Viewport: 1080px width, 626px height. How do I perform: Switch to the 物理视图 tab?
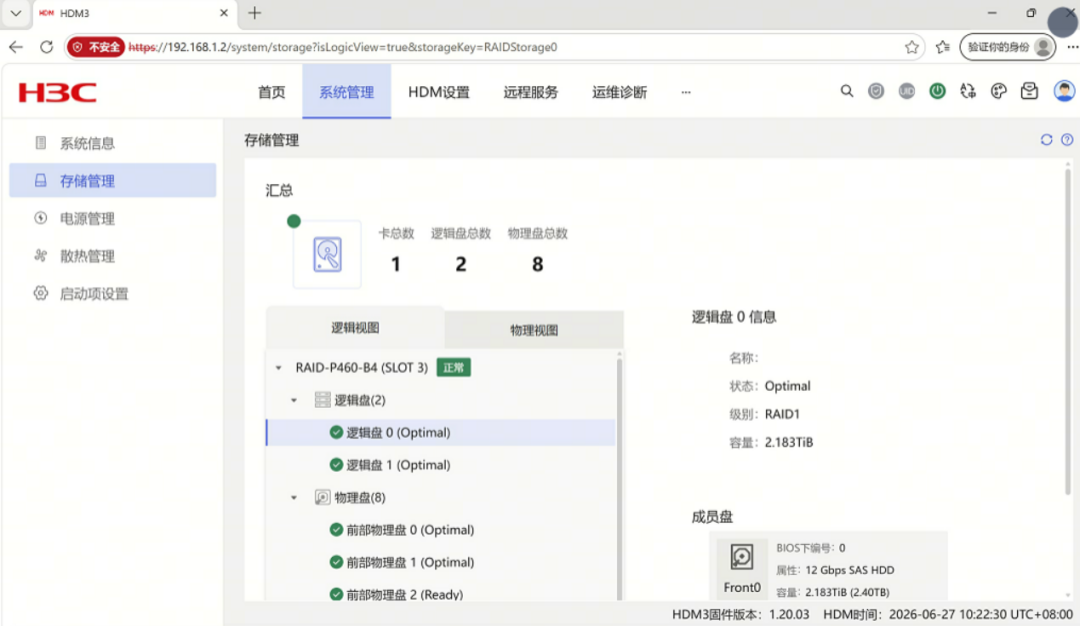point(534,331)
